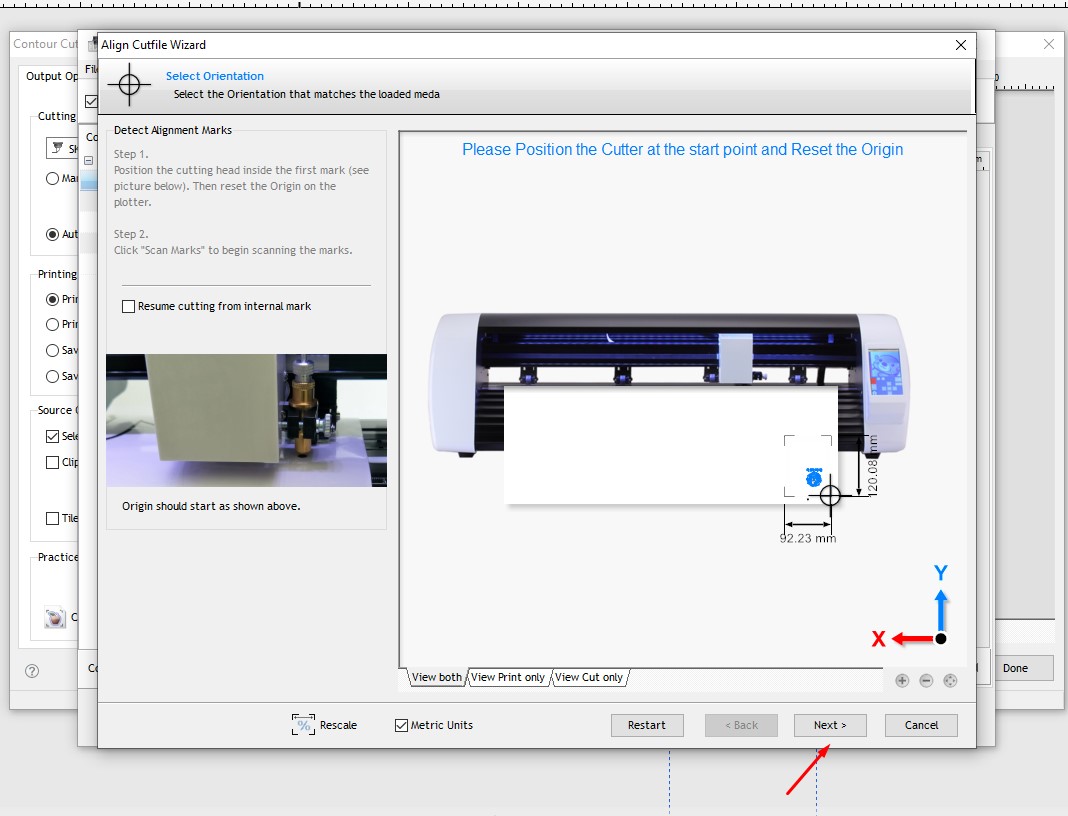Toggle the Clip checkbox under Source
Viewport: 1068px width, 816px height.
(x=52, y=462)
